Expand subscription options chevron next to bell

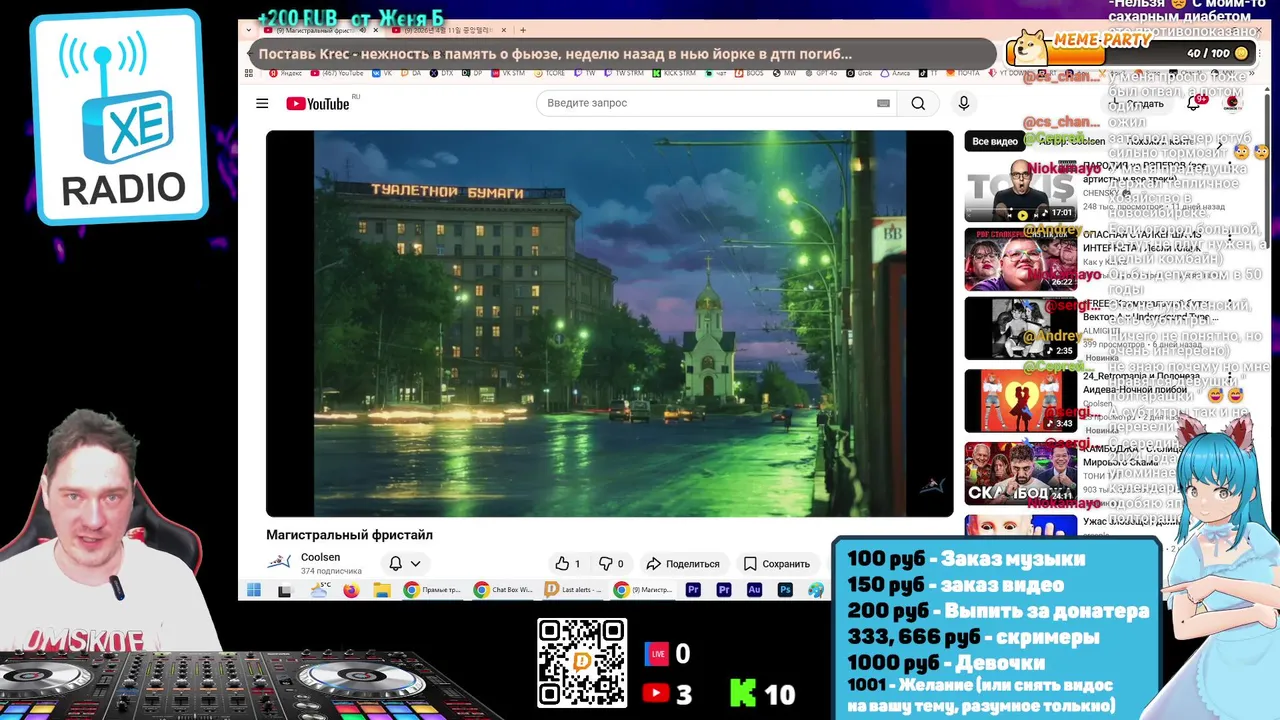[415, 563]
